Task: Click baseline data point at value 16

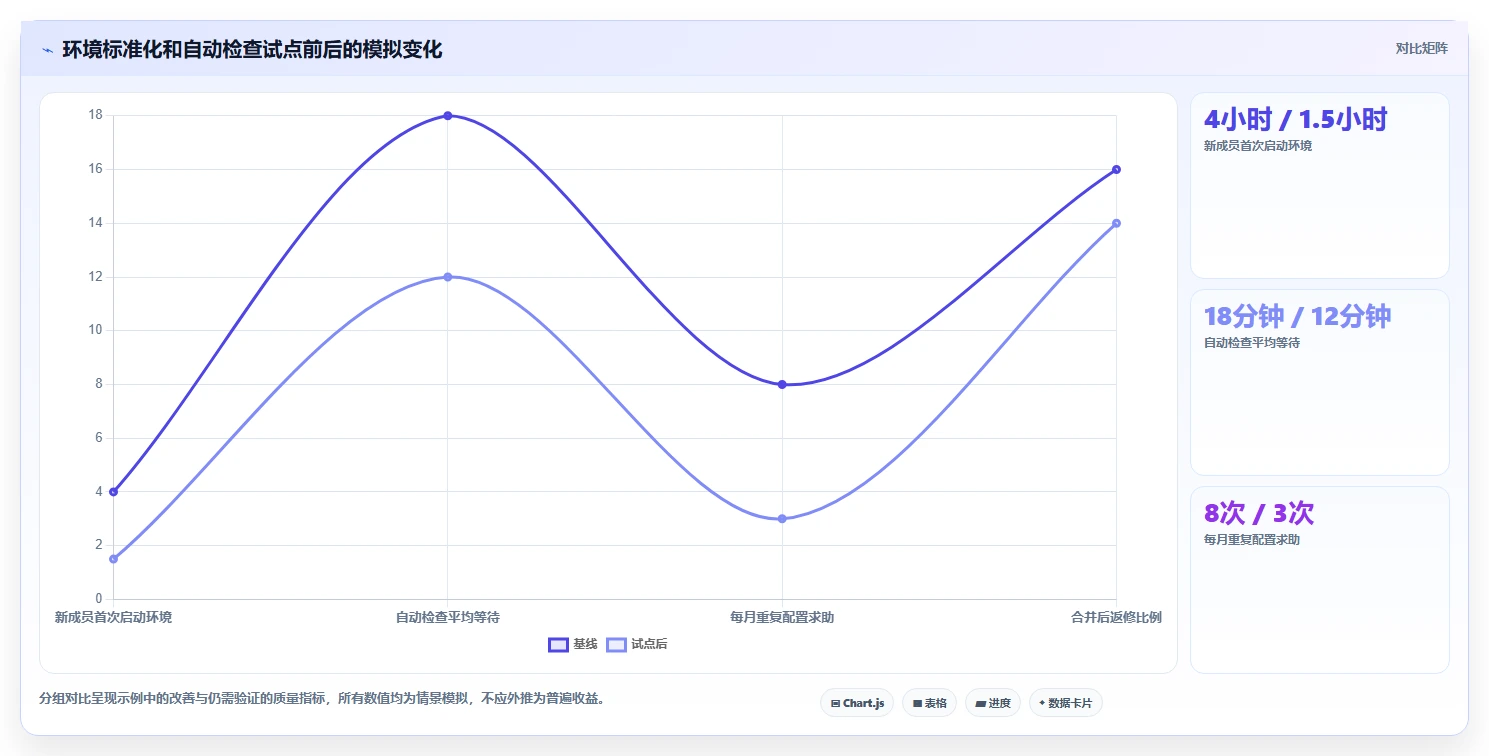Action: click(x=1116, y=169)
